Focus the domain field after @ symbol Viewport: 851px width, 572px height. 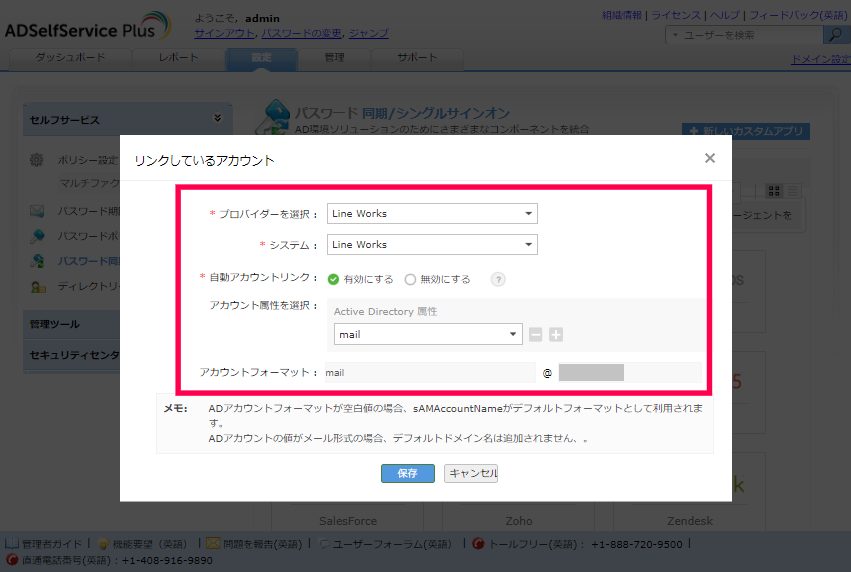(630, 373)
